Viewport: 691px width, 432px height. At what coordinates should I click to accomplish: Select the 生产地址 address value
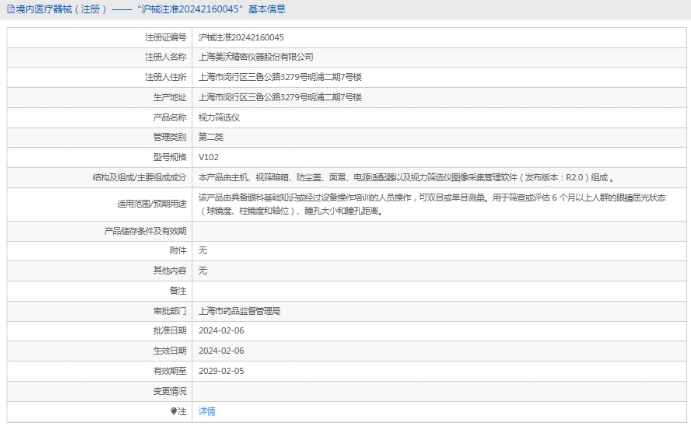[x=280, y=97]
